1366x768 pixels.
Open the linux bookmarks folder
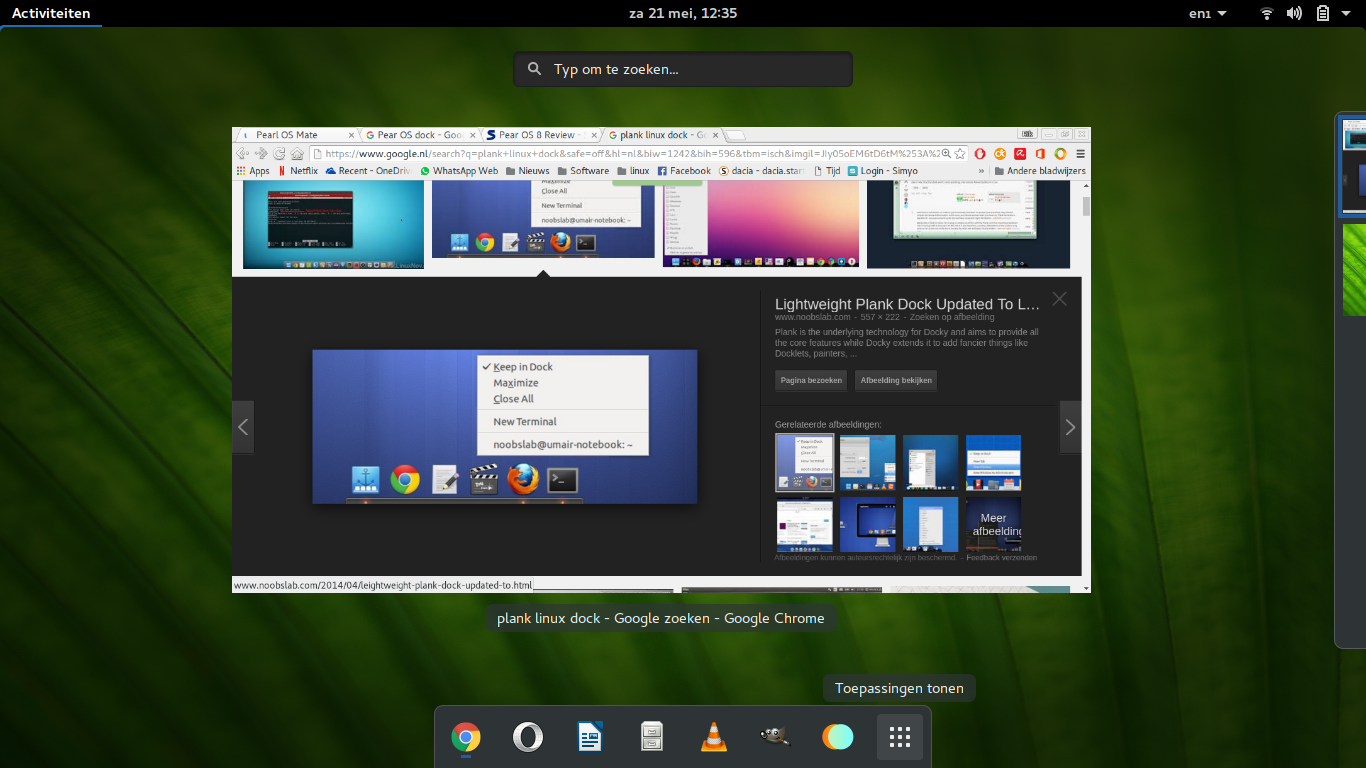tap(633, 171)
